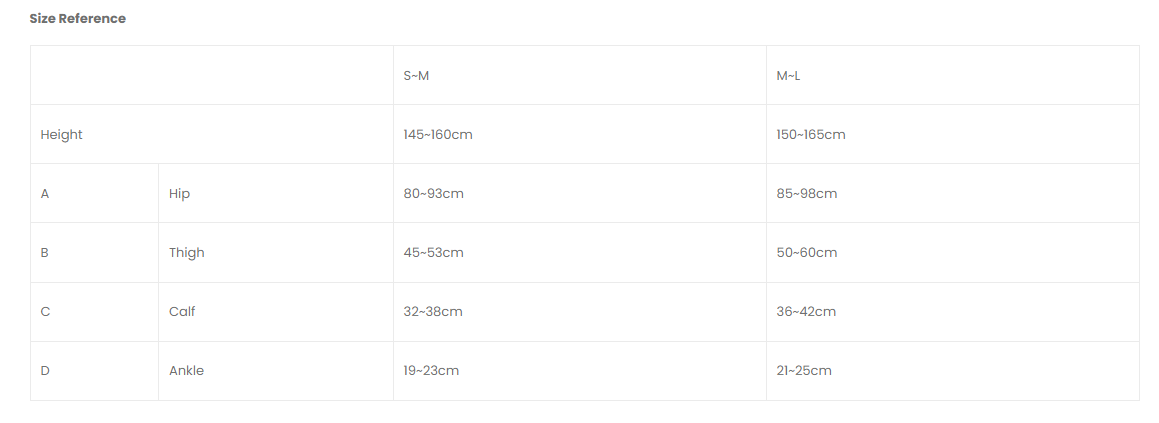Click the Calf row label
This screenshot has height=423, width=1159.
pos(182,312)
